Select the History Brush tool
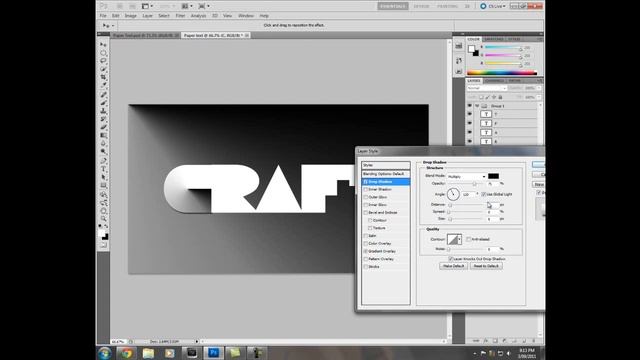The image size is (640, 360). click(x=103, y=119)
